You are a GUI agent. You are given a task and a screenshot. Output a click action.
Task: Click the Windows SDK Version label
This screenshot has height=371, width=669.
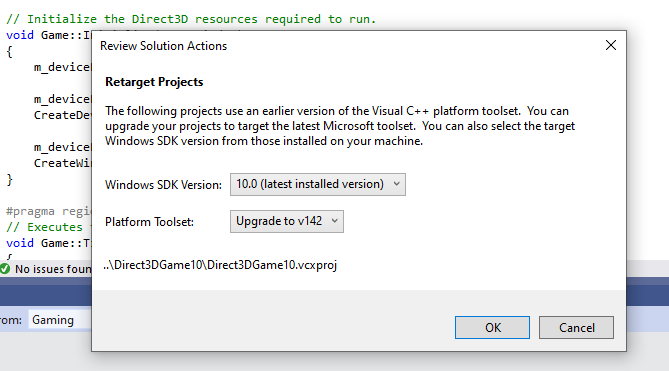coord(163,185)
